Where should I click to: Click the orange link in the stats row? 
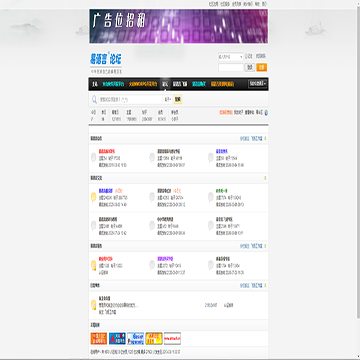click(x=226, y=113)
